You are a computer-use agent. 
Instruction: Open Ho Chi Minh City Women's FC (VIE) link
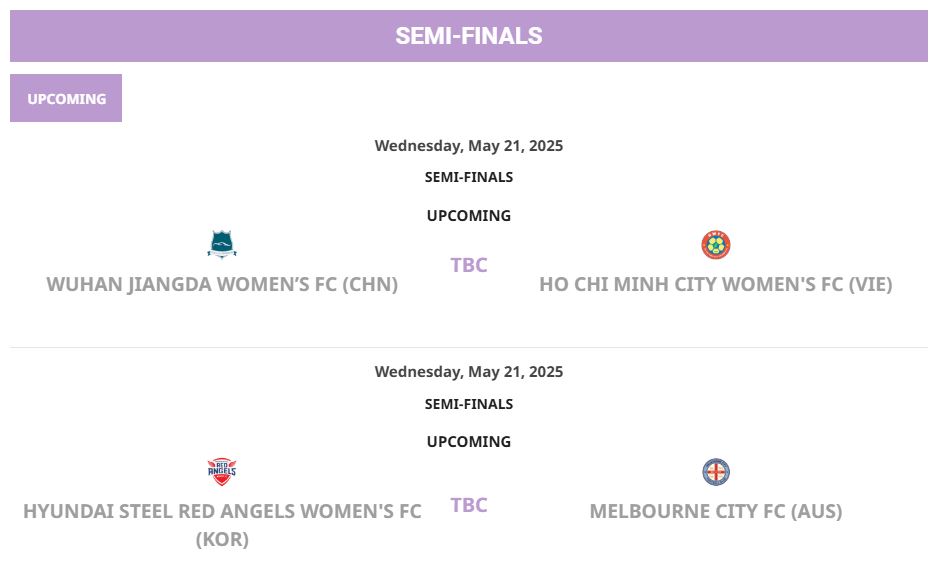pyautogui.click(x=716, y=284)
